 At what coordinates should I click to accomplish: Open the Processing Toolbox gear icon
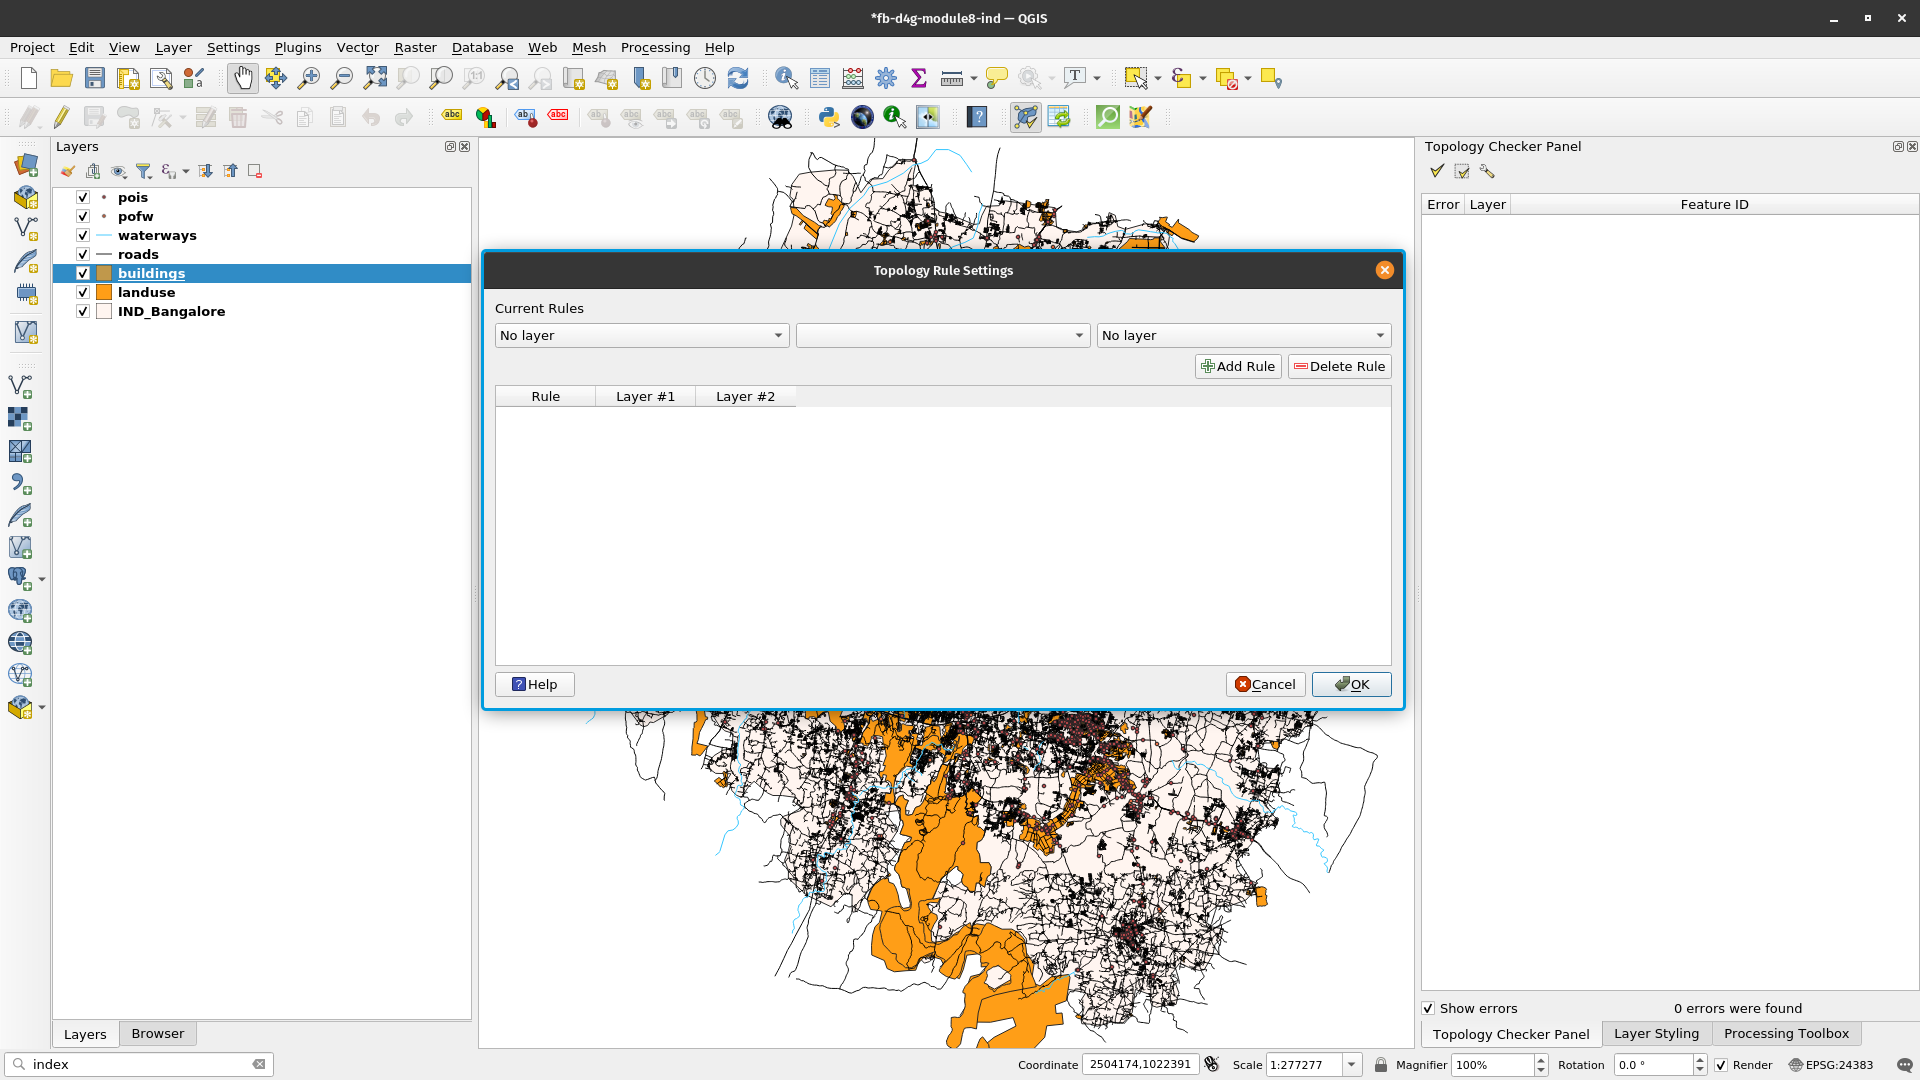tap(886, 78)
